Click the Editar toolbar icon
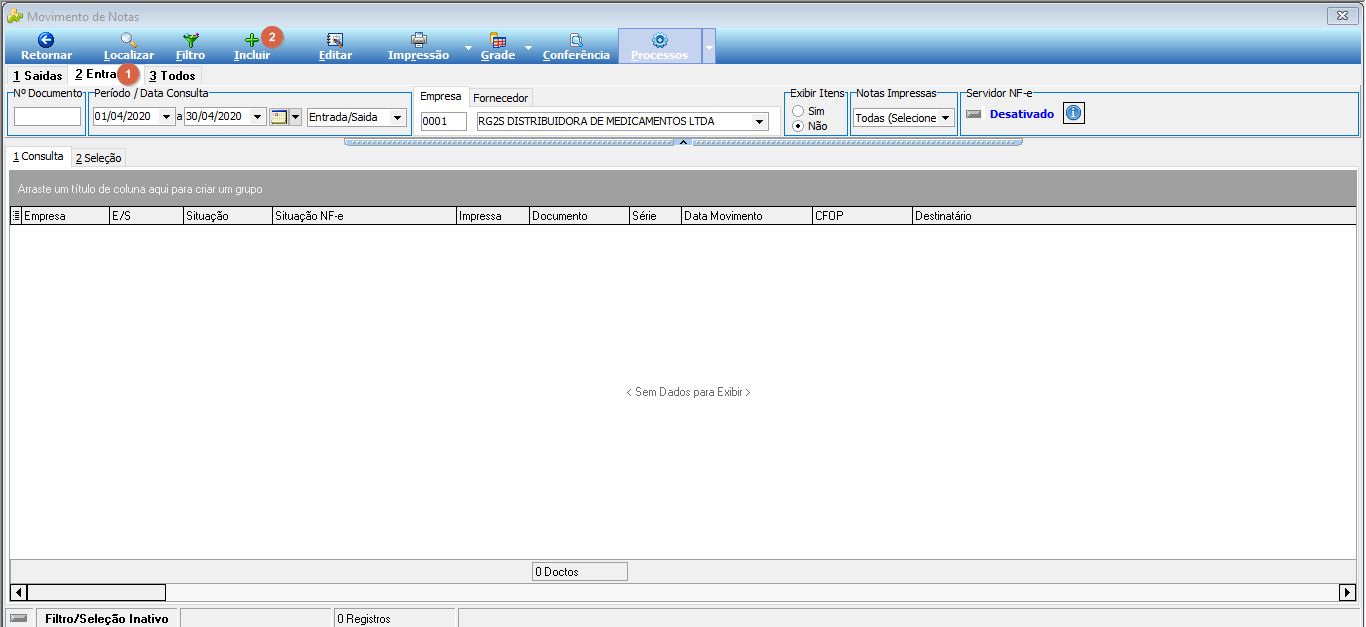This screenshot has height=627, width=1366. pyautogui.click(x=335, y=40)
